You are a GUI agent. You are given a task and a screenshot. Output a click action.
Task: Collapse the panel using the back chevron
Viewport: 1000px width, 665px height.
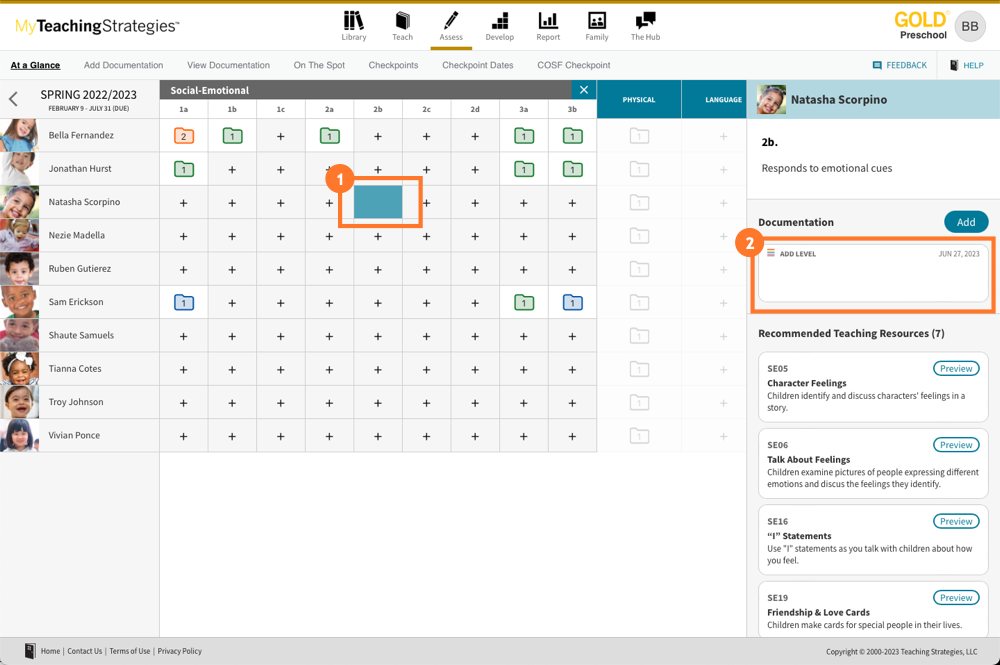click(x=13, y=99)
